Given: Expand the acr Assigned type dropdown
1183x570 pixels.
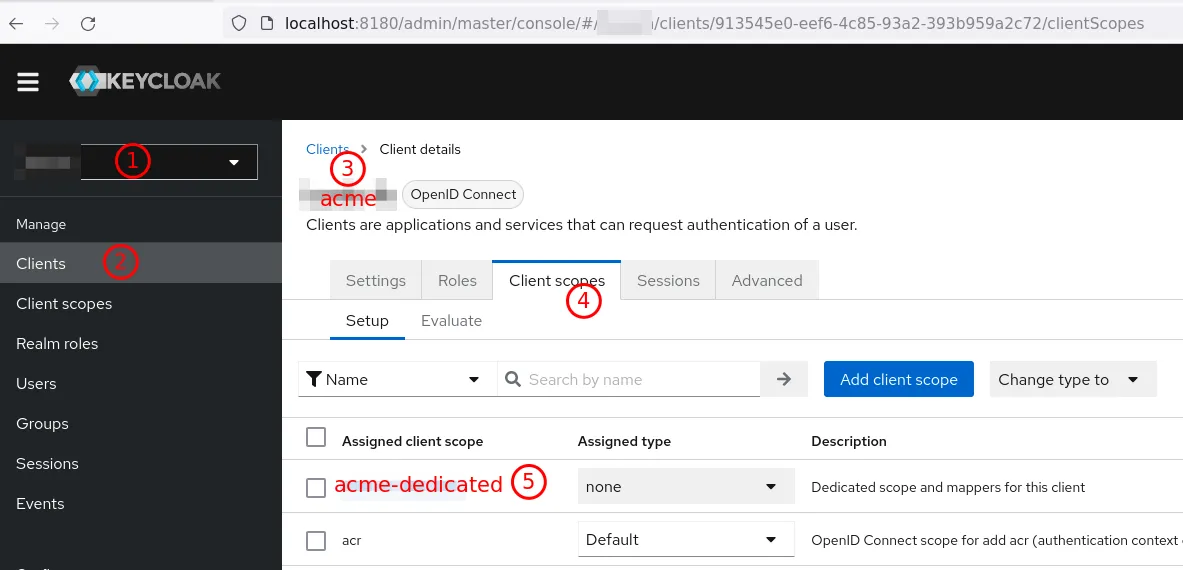Looking at the screenshot, I should click(685, 540).
